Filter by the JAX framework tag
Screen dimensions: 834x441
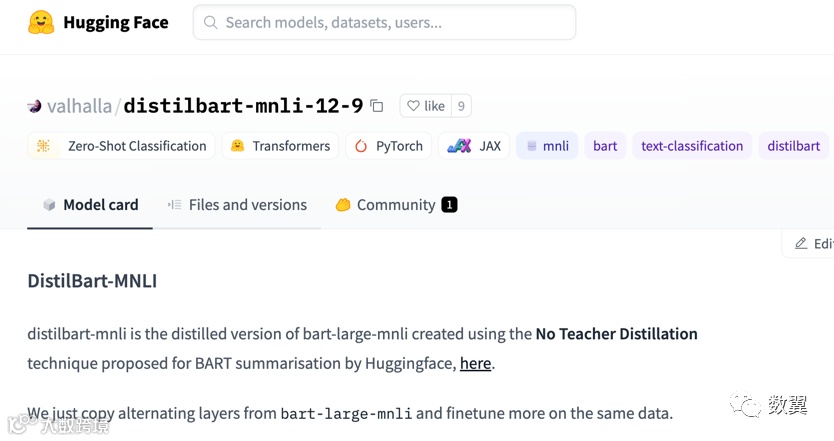pos(473,146)
